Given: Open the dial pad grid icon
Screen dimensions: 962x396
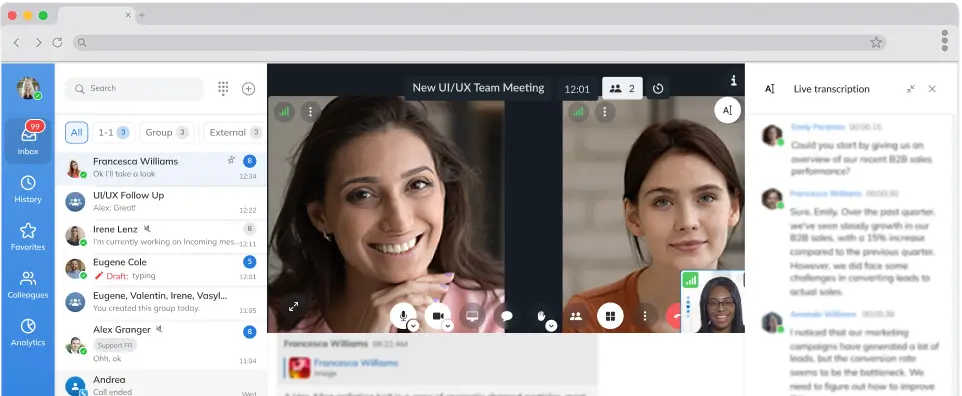Looking at the screenshot, I should (223, 88).
